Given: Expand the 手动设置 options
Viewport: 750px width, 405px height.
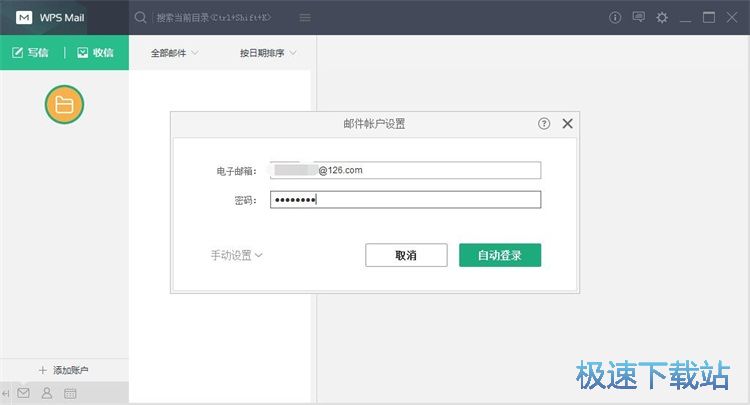Looking at the screenshot, I should coord(237,255).
